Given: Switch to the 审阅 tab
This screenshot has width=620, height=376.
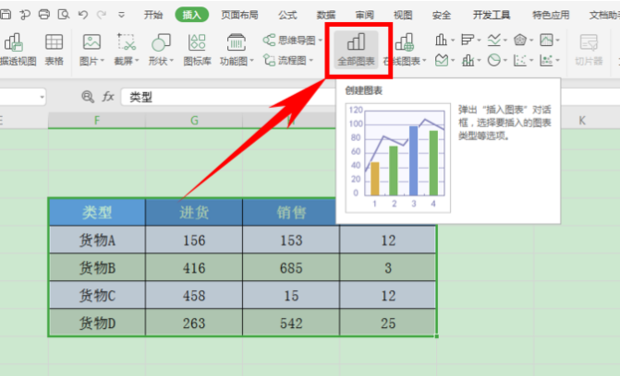Looking at the screenshot, I should click(364, 15).
